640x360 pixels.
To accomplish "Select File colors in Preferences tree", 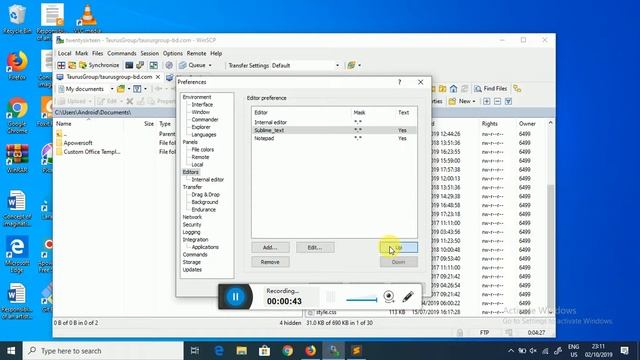I will (x=202, y=149).
